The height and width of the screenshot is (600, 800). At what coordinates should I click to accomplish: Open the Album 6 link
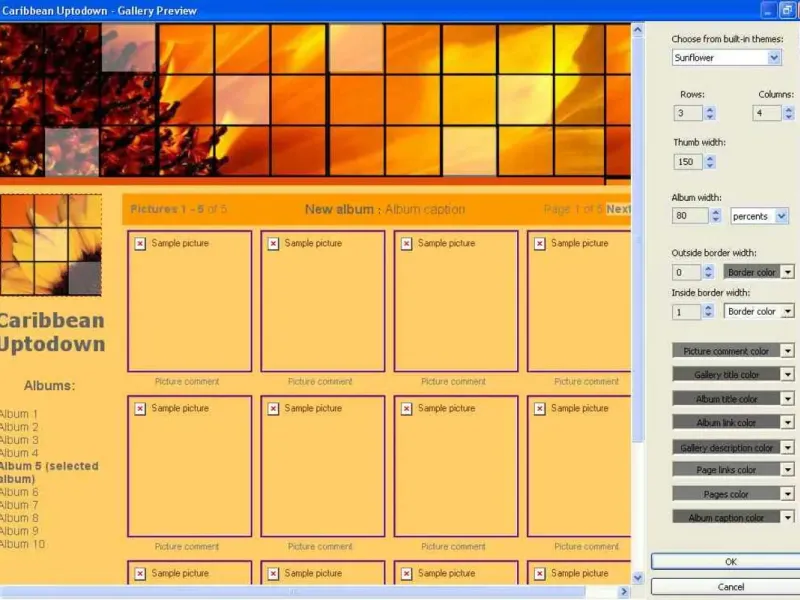coord(19,492)
